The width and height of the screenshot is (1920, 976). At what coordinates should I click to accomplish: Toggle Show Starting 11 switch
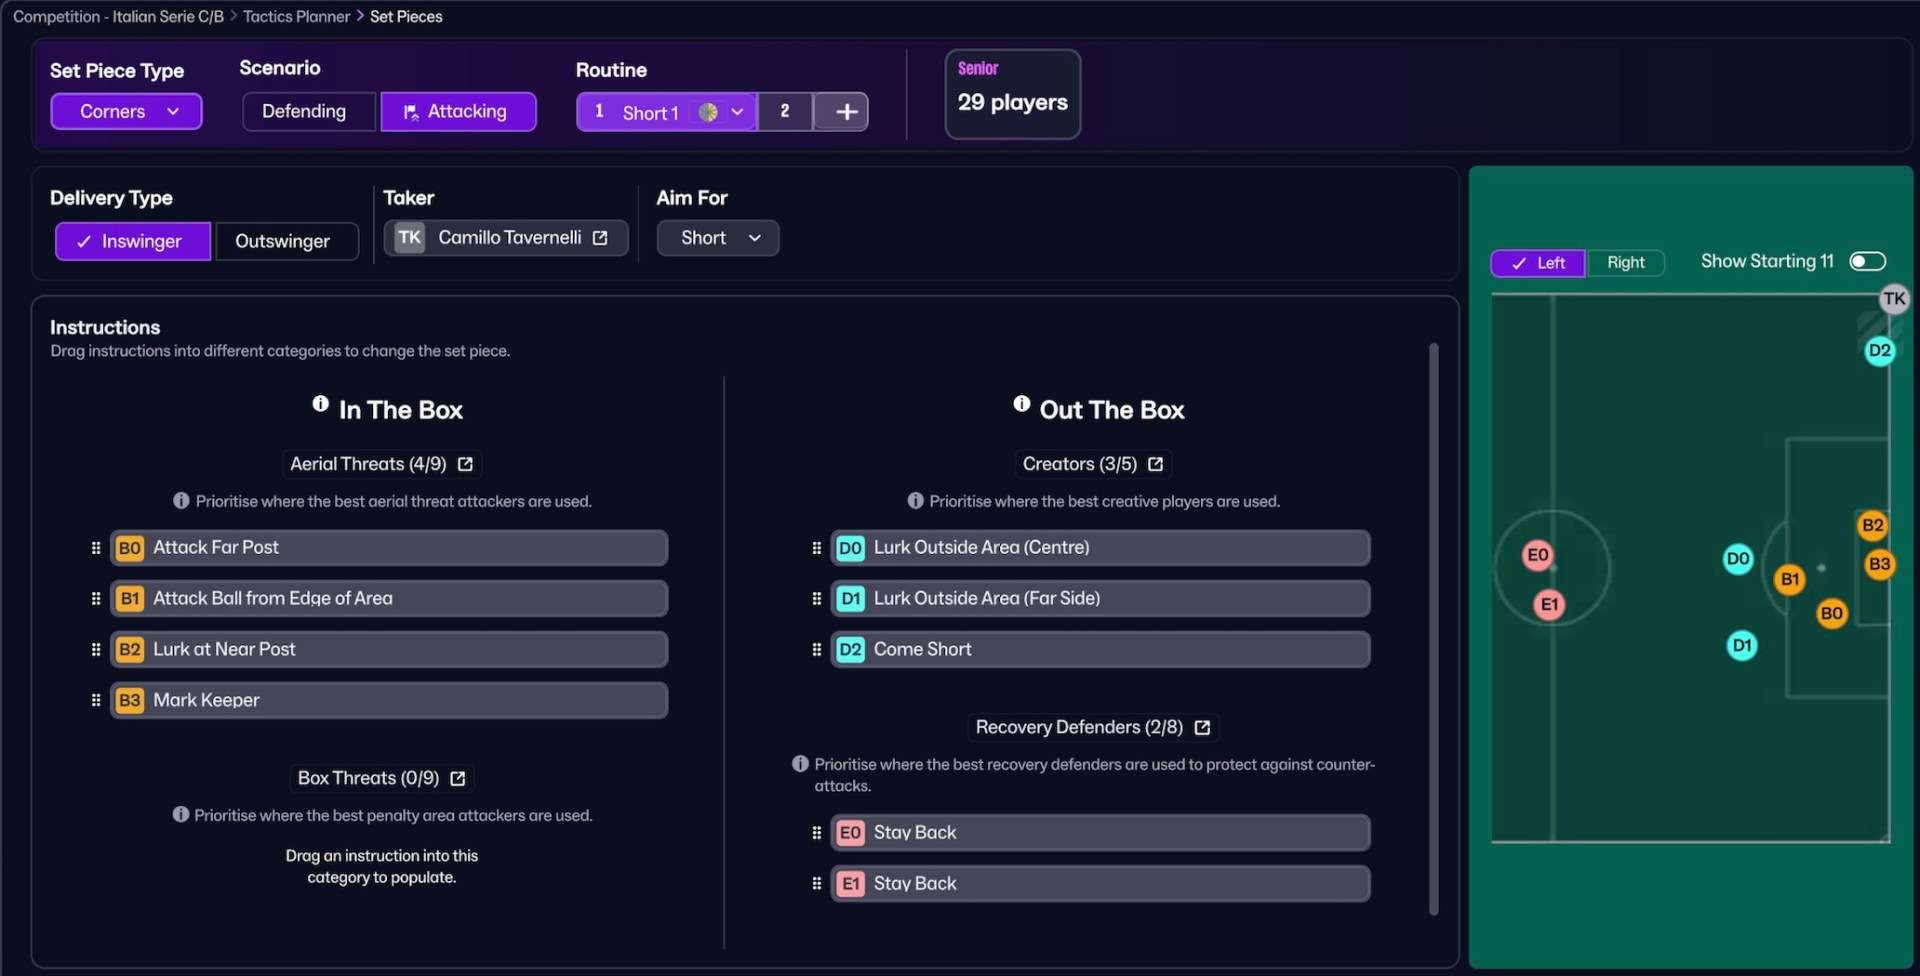pos(1867,262)
